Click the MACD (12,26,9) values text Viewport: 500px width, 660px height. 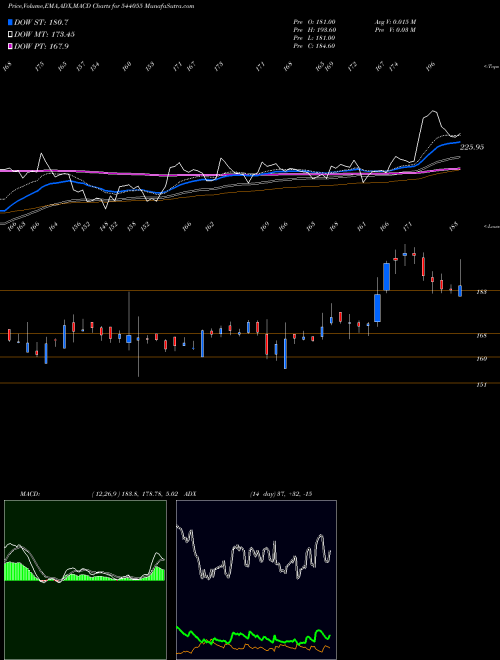tap(135, 494)
